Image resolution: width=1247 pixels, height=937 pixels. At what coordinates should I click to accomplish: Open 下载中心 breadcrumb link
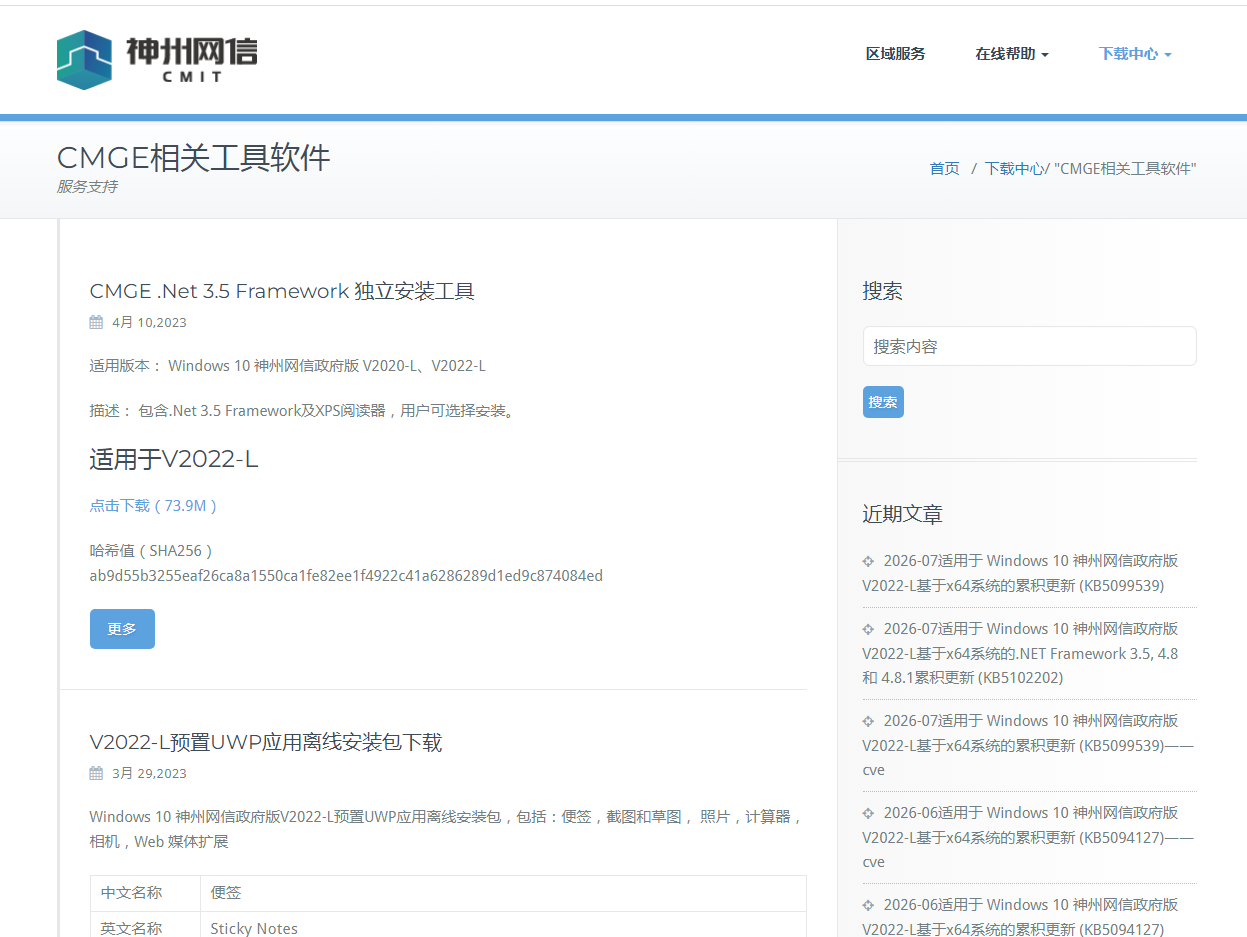(x=1014, y=168)
